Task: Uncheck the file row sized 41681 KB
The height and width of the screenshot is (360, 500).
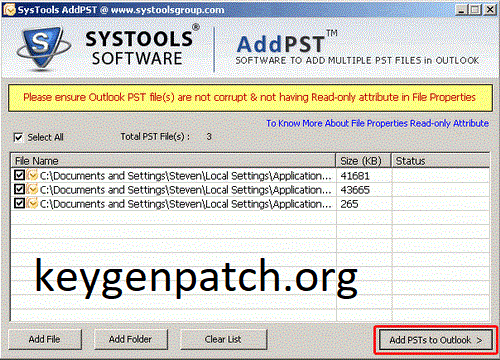Action: point(19,175)
